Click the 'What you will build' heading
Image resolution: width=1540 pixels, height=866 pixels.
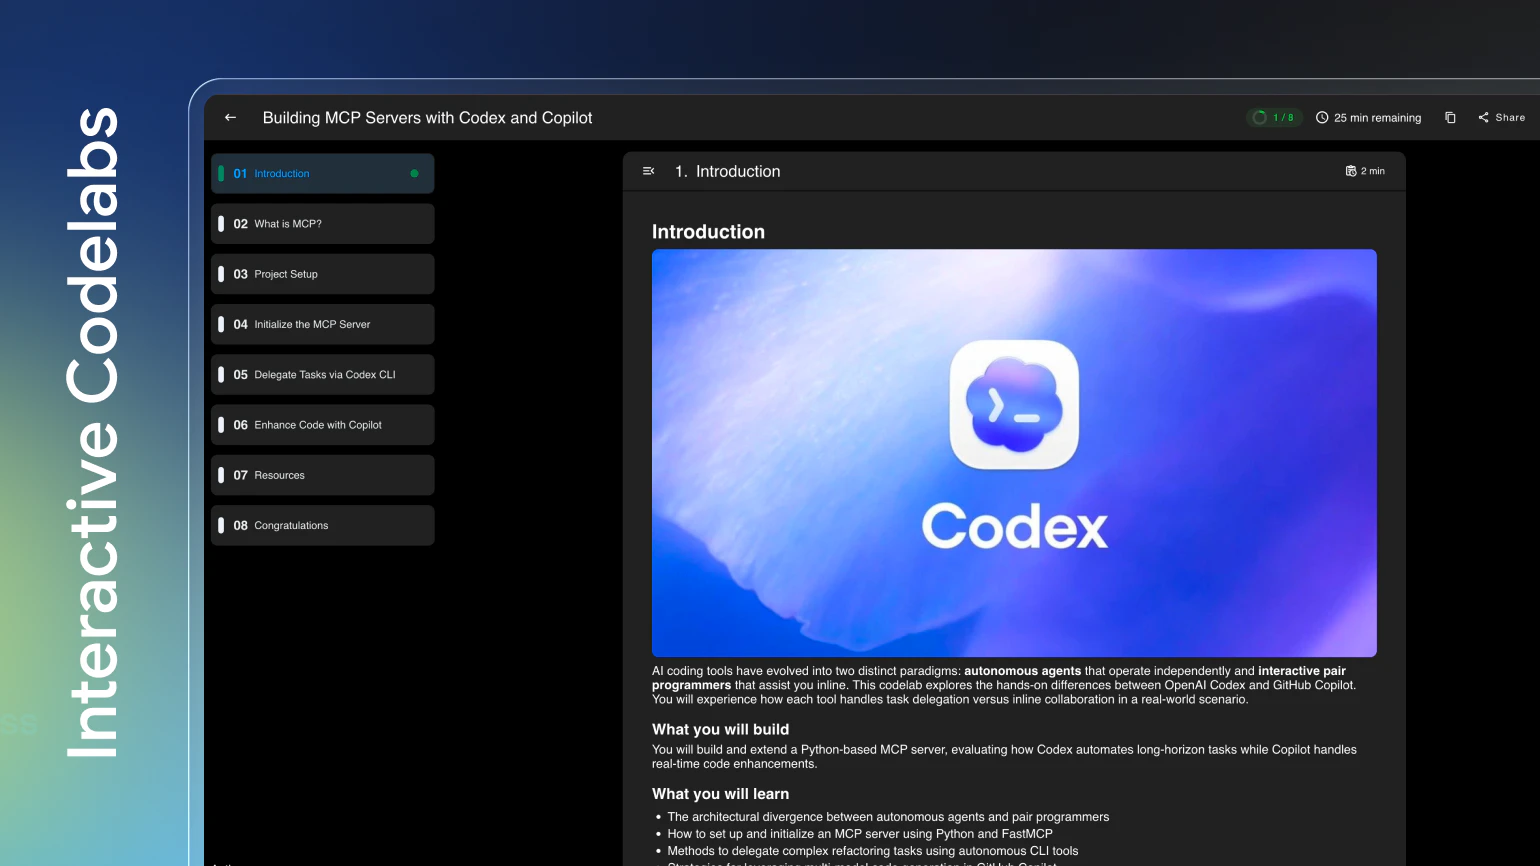pyautogui.click(x=720, y=729)
